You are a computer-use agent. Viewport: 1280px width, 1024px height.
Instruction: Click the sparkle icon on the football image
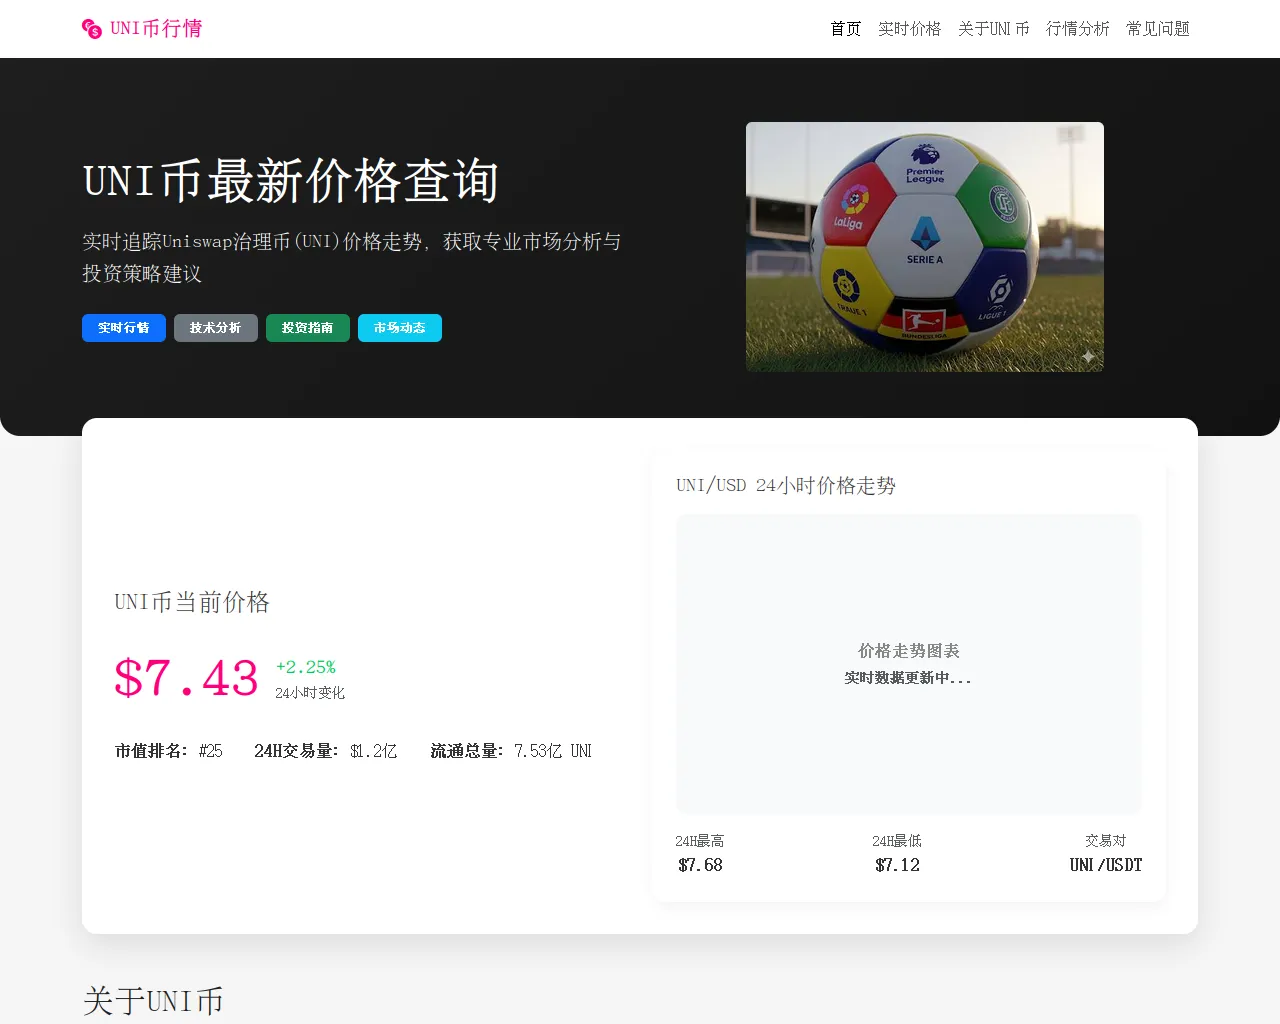(x=1088, y=357)
